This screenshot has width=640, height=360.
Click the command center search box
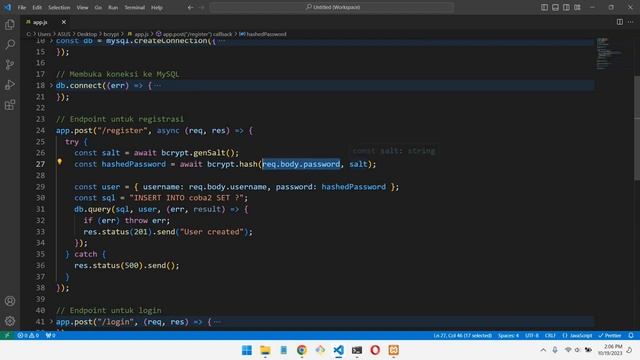coord(332,7)
